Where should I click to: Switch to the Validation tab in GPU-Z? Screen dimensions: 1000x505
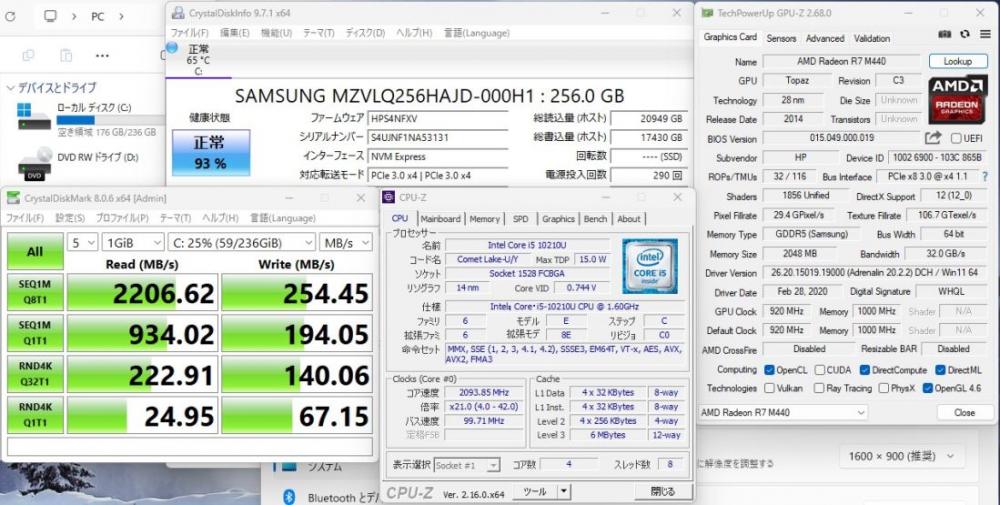[x=872, y=38]
